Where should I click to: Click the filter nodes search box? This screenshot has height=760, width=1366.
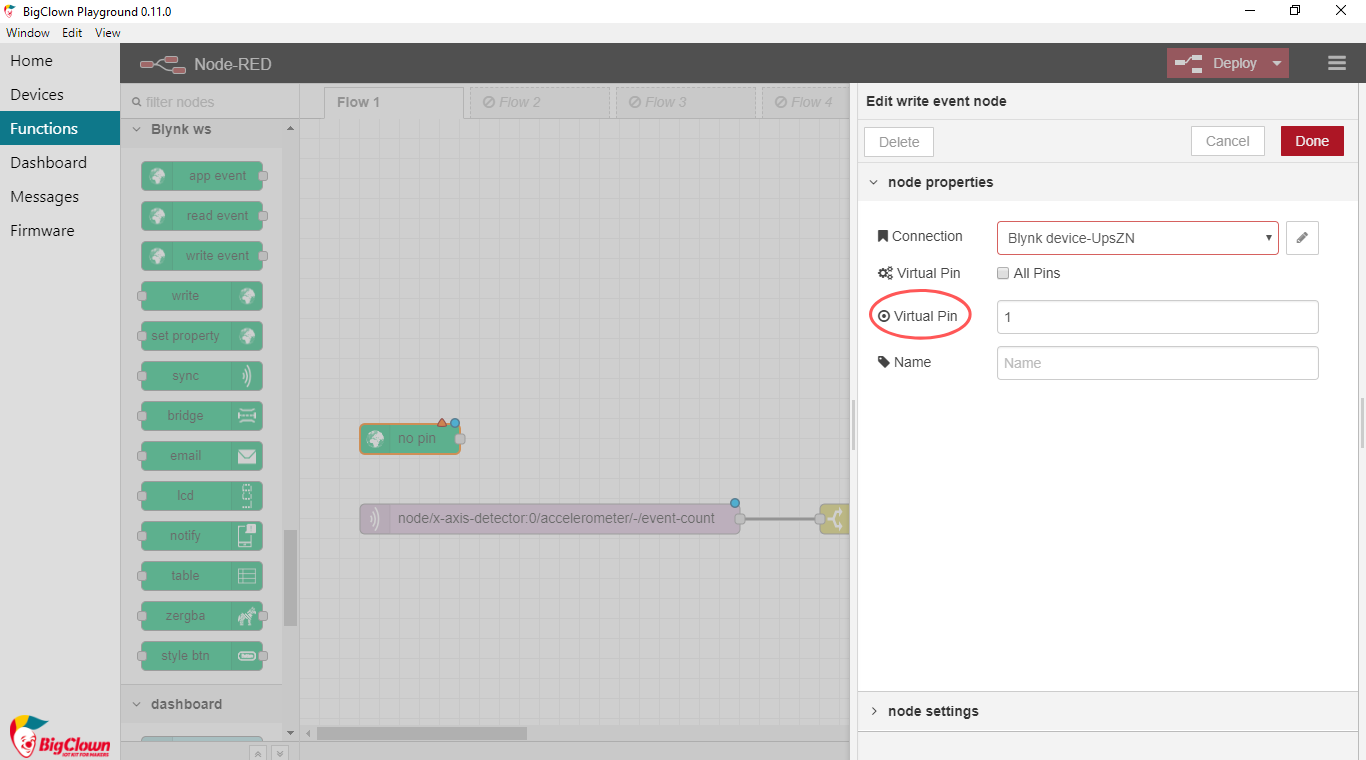pyautogui.click(x=210, y=102)
